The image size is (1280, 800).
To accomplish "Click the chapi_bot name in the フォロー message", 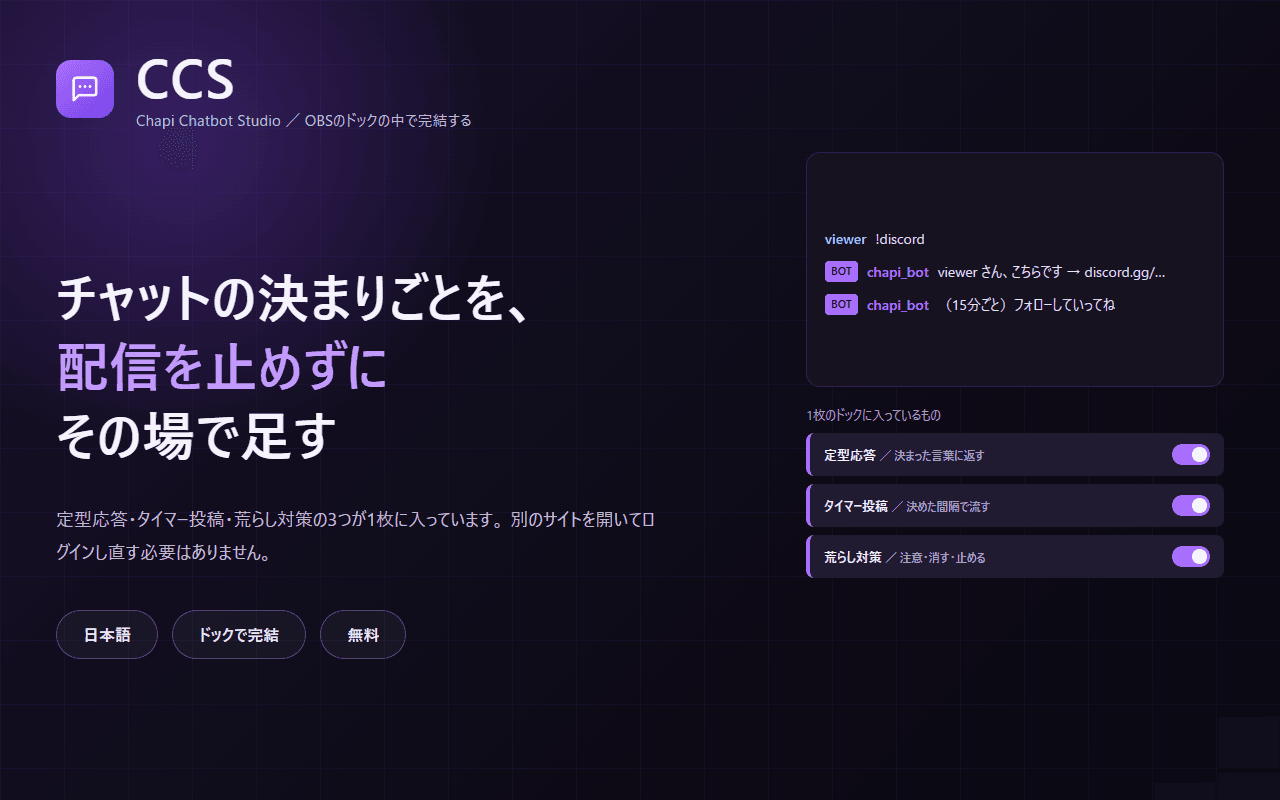I will [898, 305].
